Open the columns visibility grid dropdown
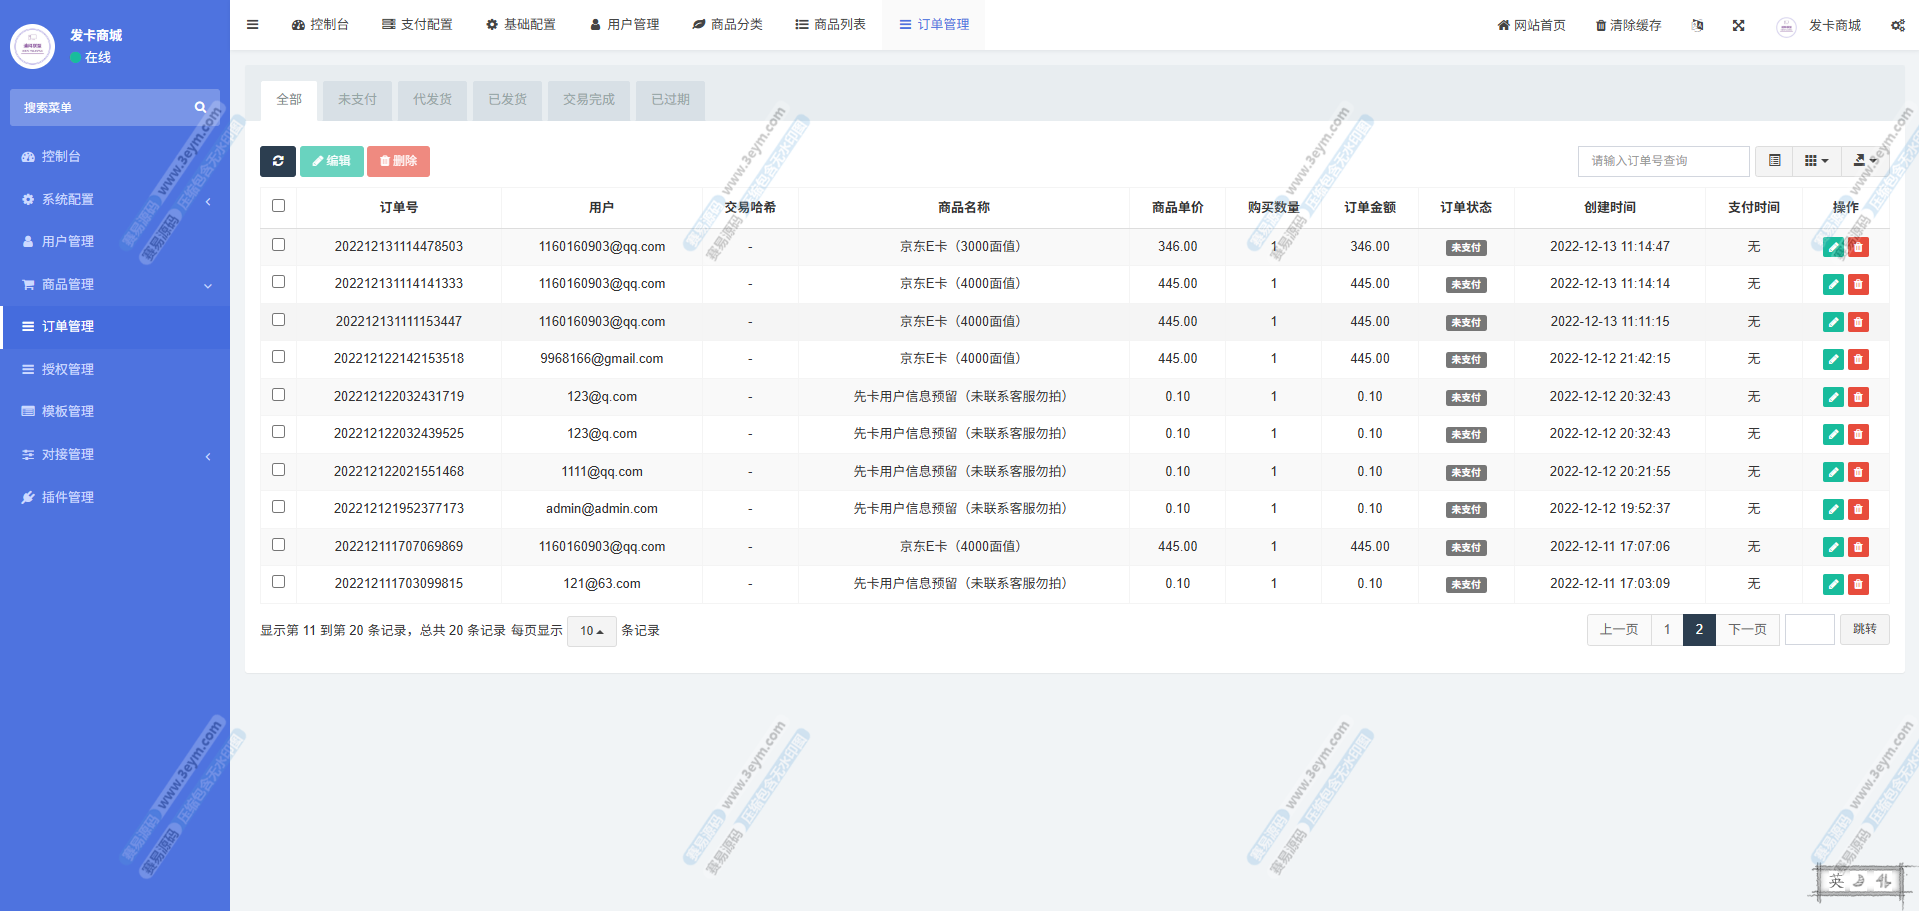 tap(1815, 161)
